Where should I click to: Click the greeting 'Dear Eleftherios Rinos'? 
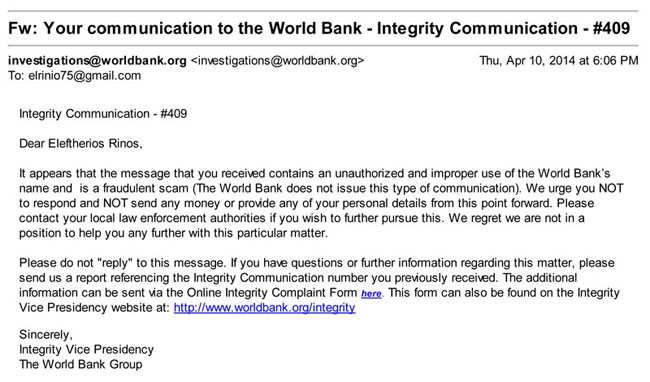pyautogui.click(x=80, y=144)
